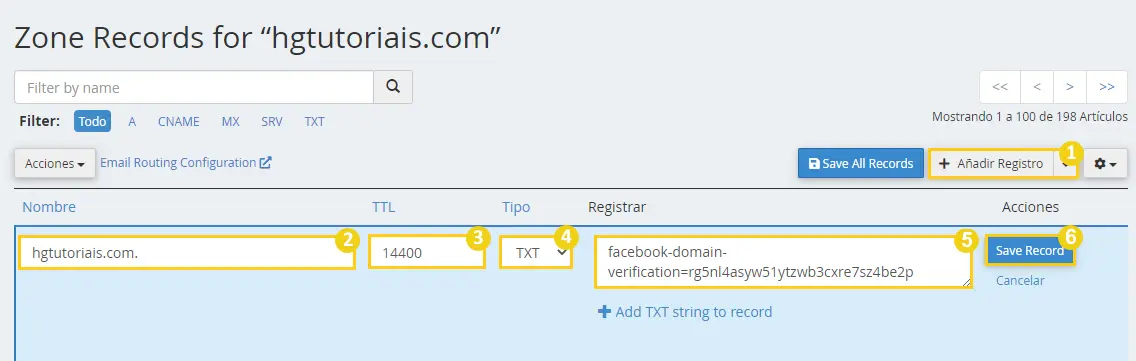This screenshot has width=1136, height=361.
Task: Open Email Routing Configuration external link
Action: 185,162
